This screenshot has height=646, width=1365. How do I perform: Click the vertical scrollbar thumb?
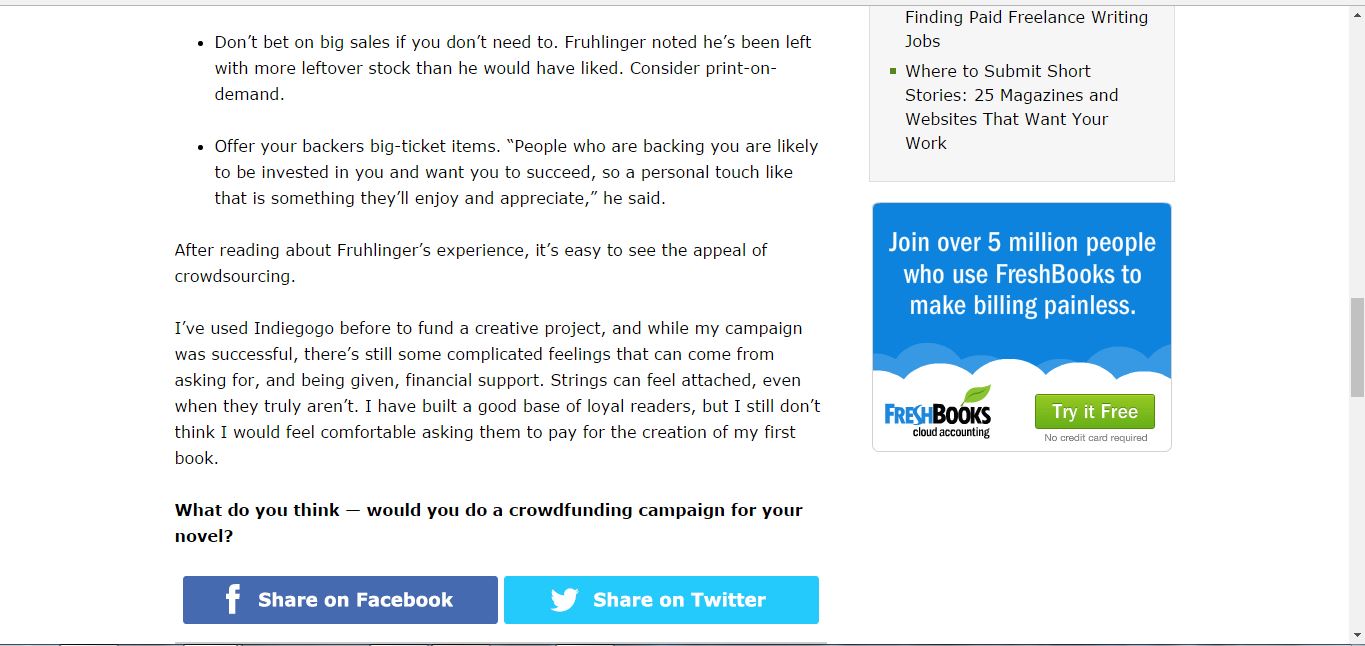[1356, 347]
